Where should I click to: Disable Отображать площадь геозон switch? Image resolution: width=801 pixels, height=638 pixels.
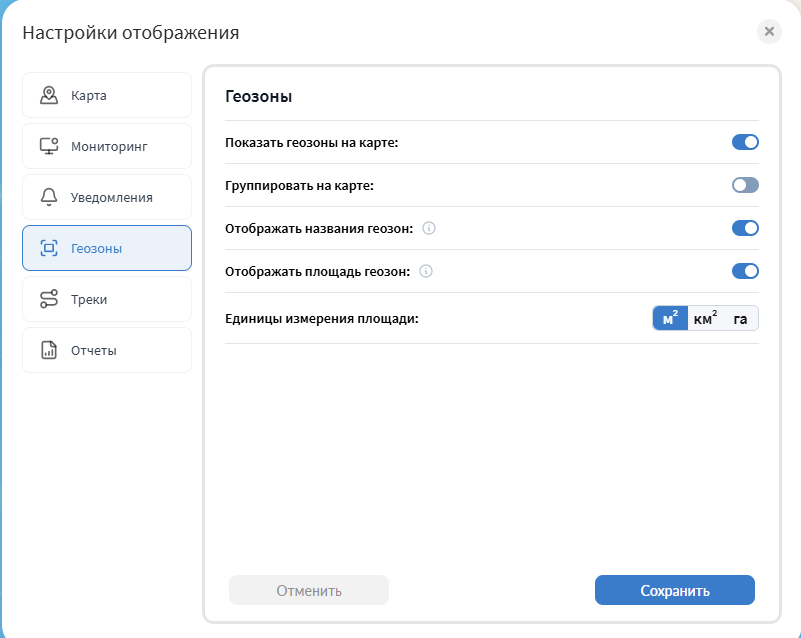pos(745,271)
